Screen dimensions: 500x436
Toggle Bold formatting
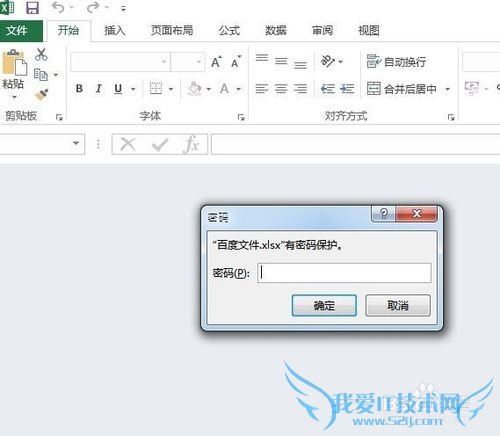click(79, 89)
